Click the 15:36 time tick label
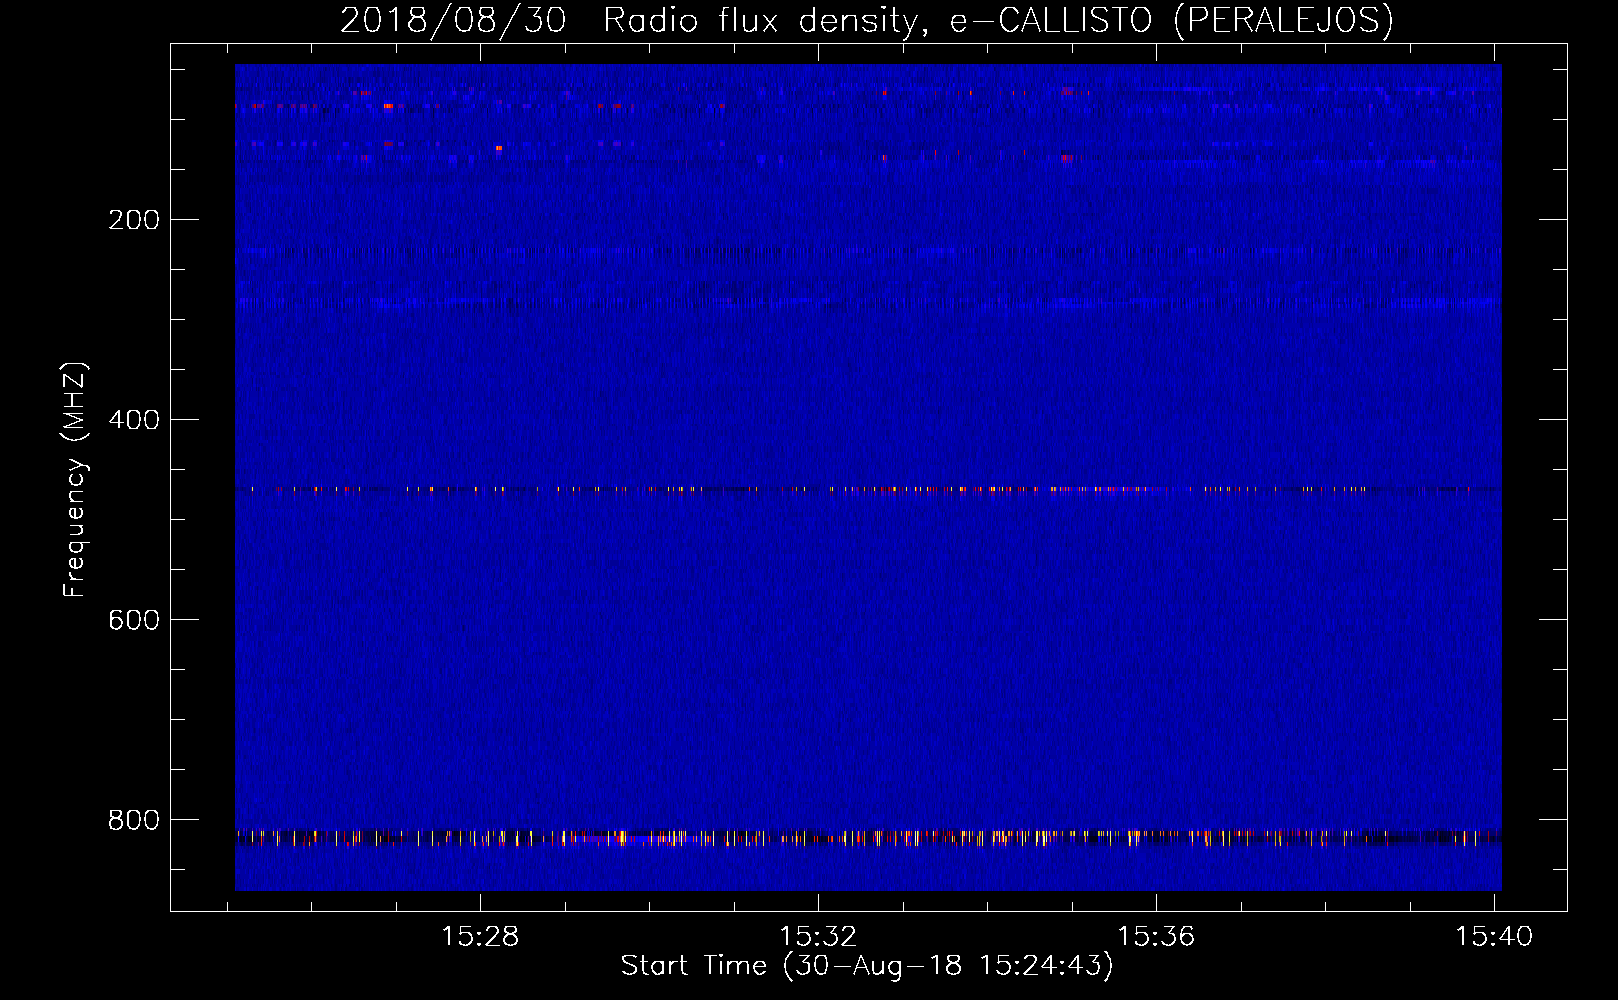 pos(1156,937)
